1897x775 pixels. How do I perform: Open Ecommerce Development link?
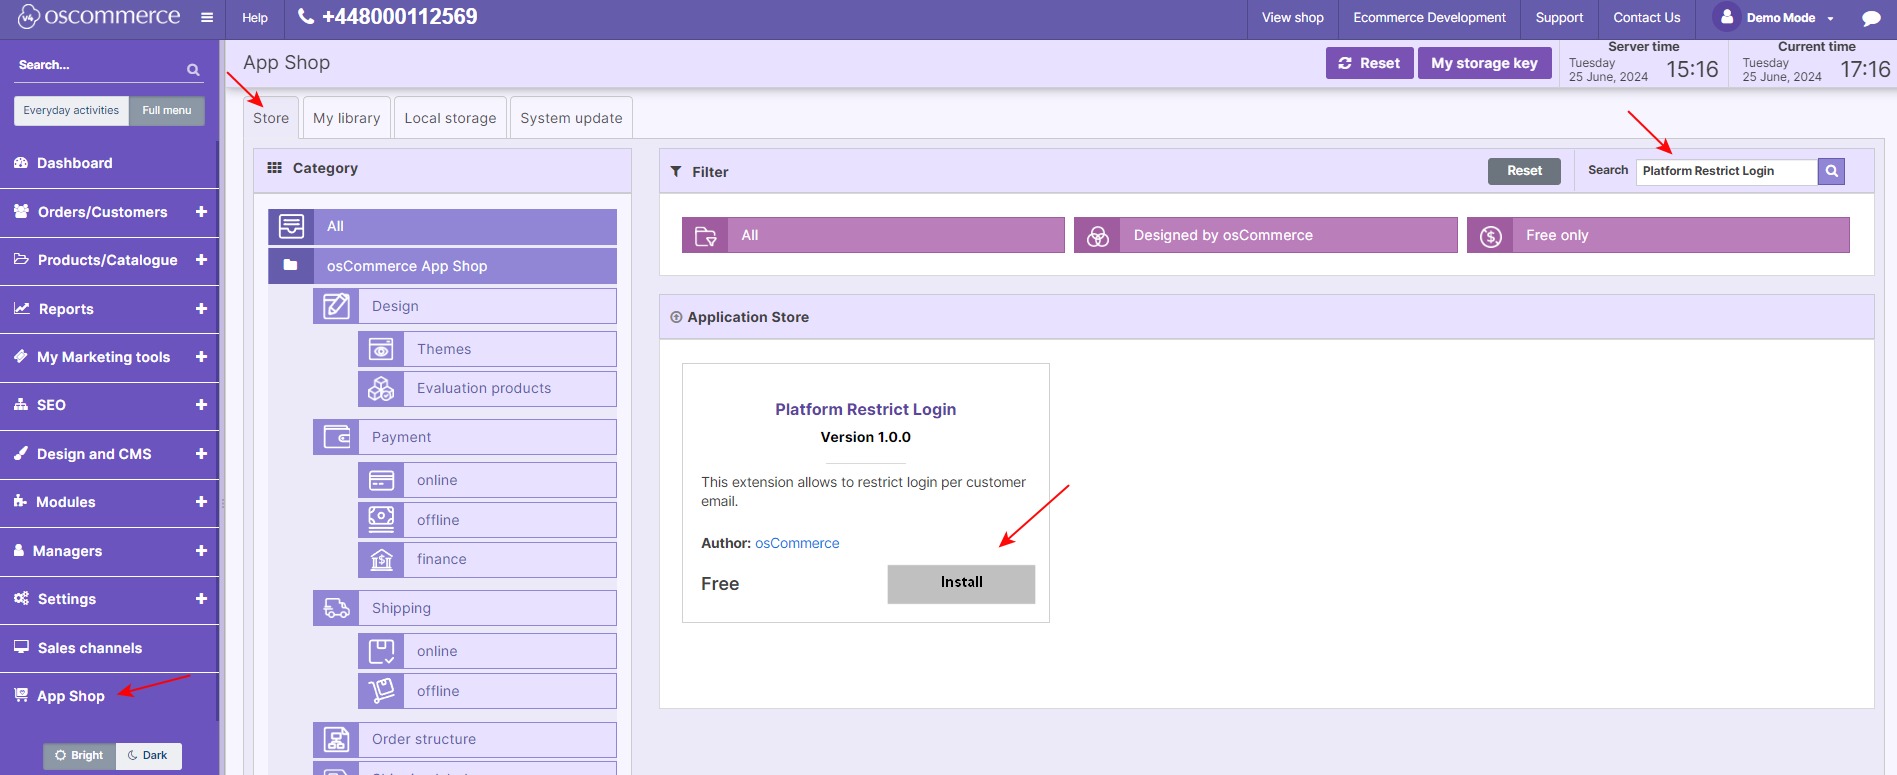coord(1429,18)
